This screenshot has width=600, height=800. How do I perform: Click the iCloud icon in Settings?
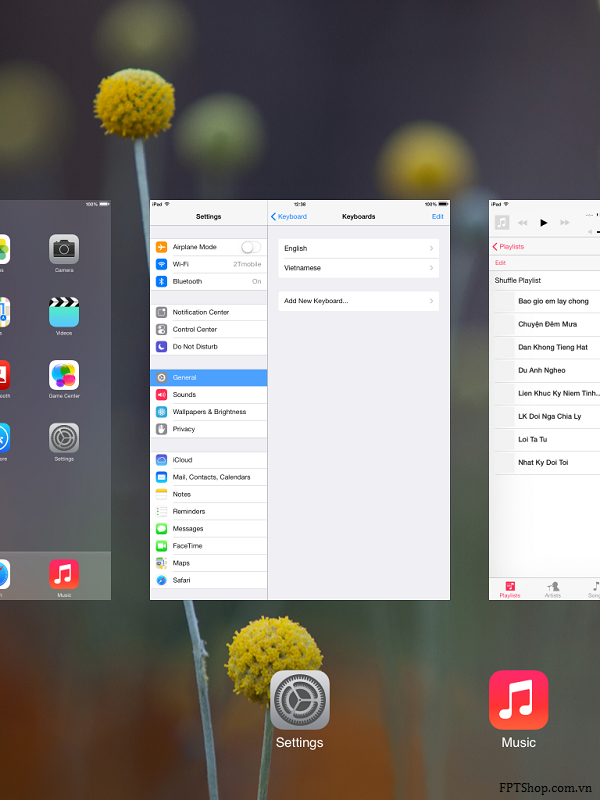point(161,460)
